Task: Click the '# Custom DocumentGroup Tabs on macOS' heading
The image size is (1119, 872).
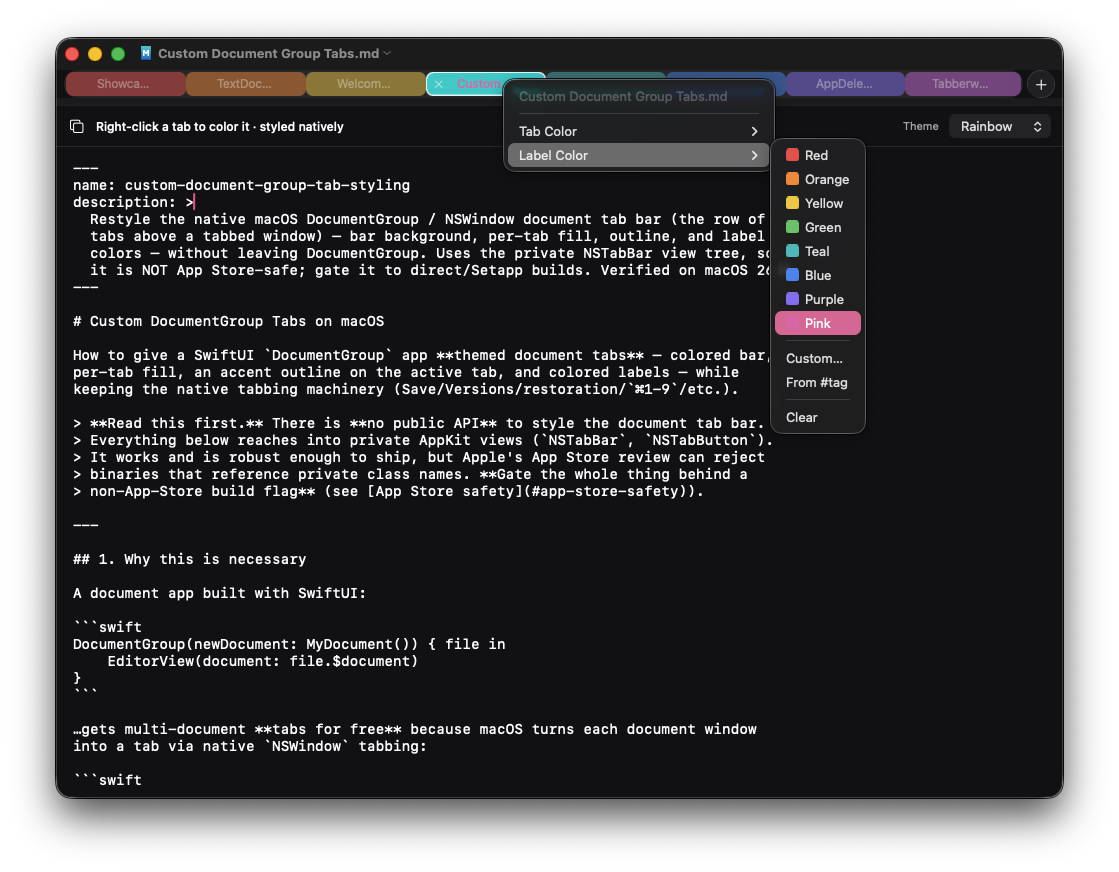Action: click(228, 321)
